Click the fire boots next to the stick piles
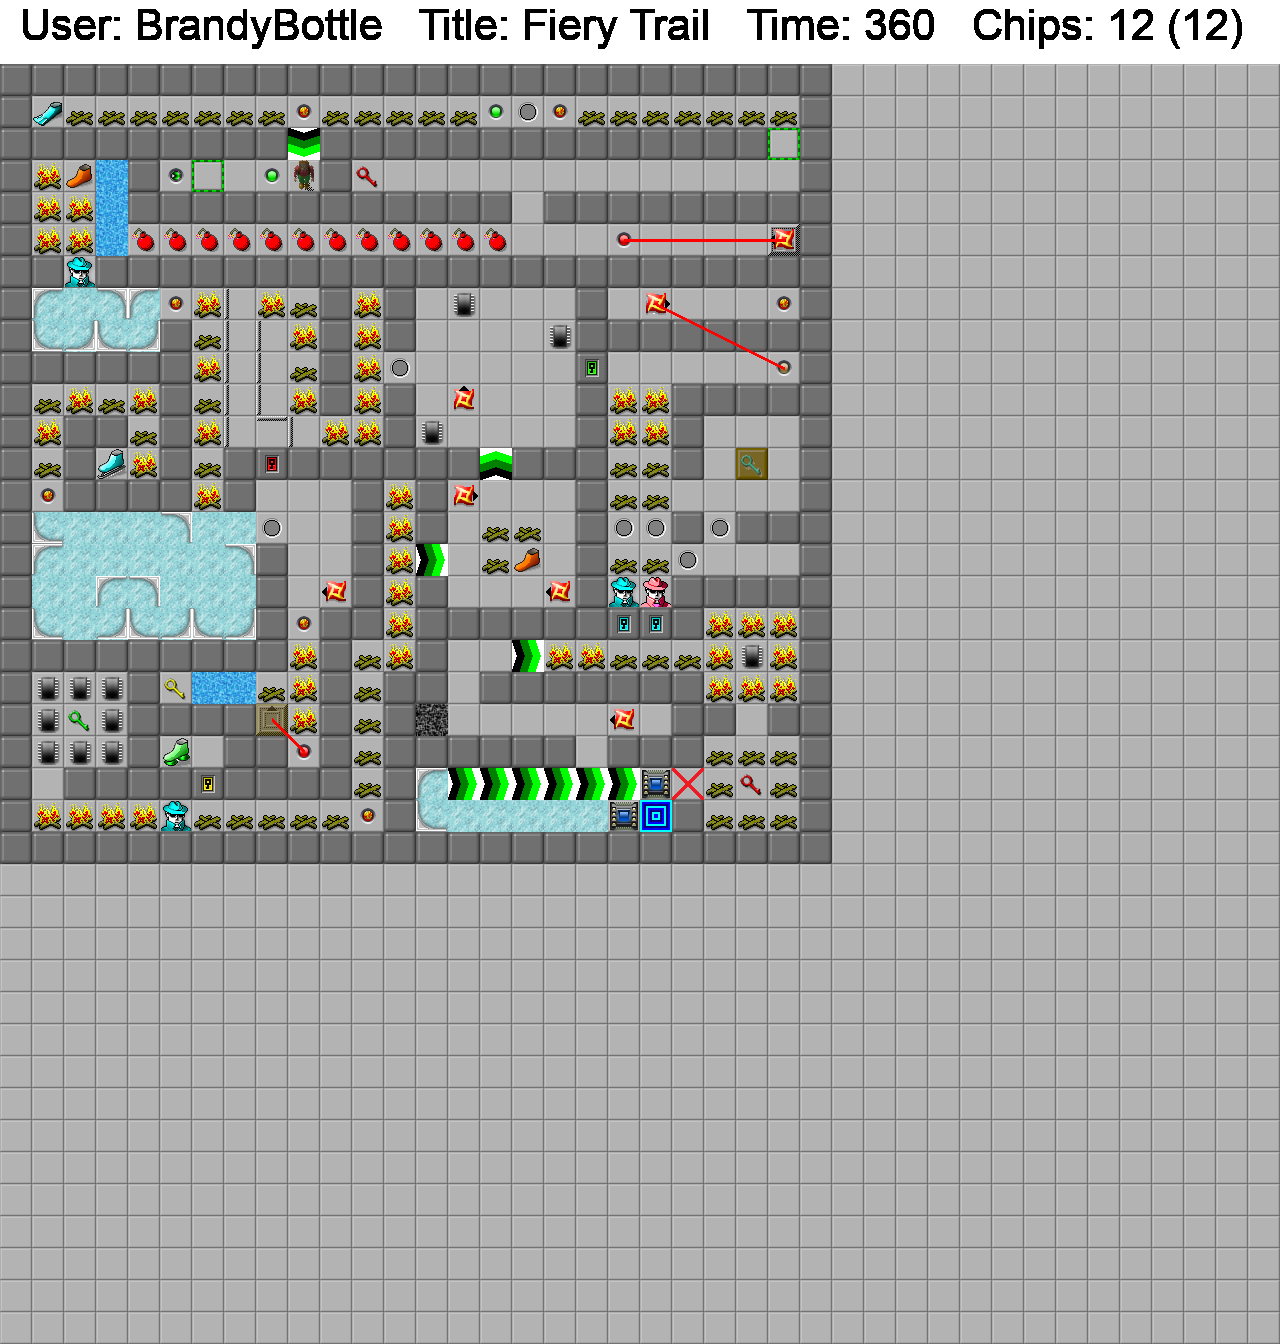 coord(528,560)
